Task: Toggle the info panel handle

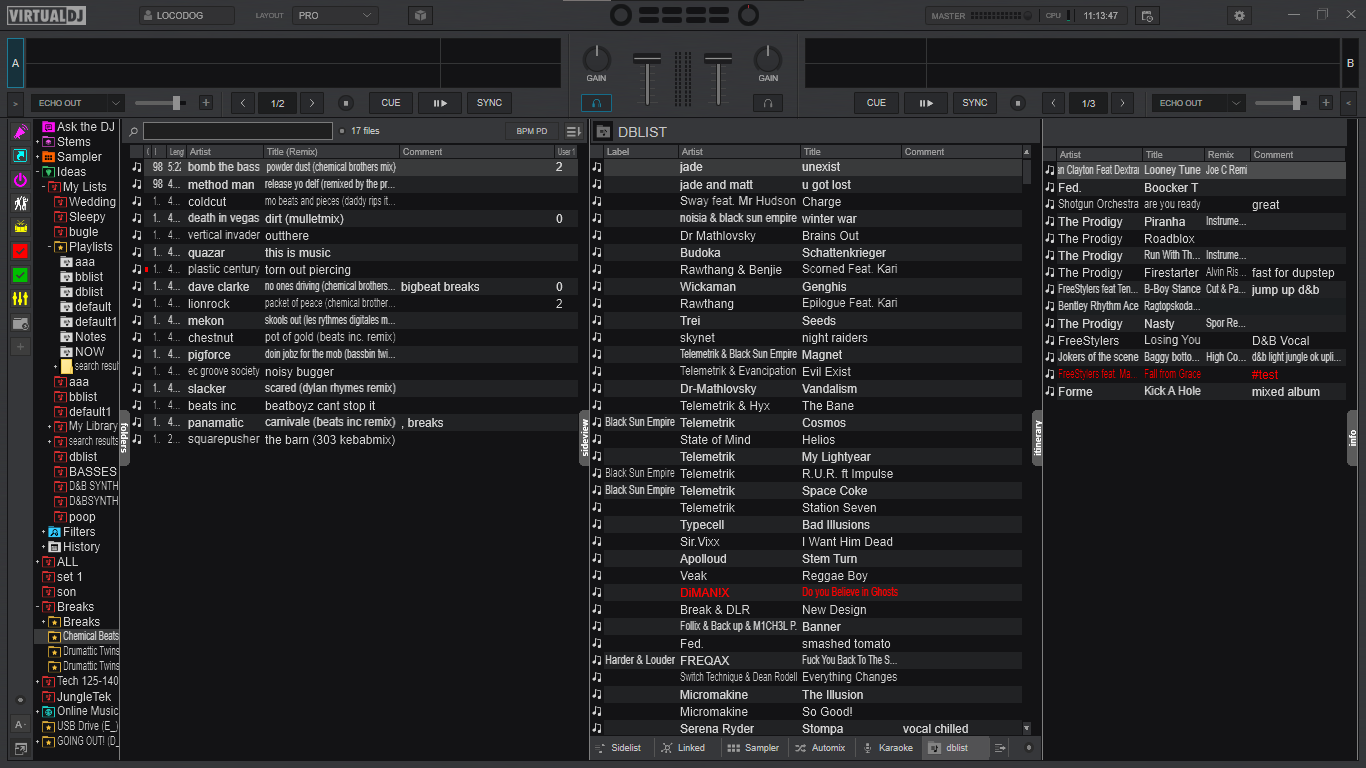Action: point(1352,437)
